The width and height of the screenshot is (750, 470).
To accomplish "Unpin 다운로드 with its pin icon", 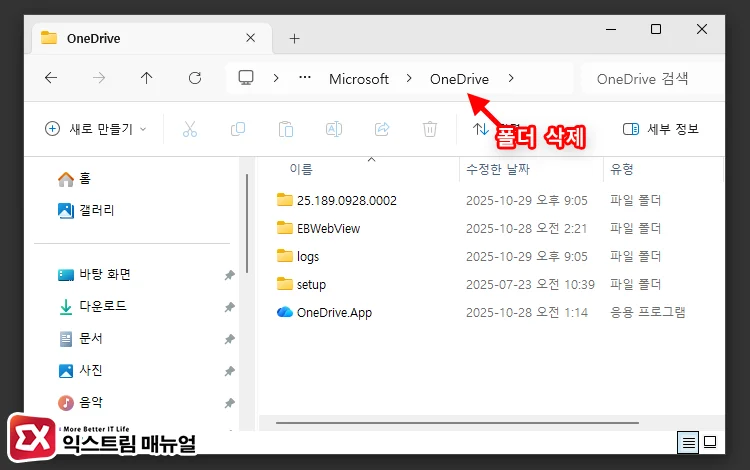I will (x=230, y=307).
